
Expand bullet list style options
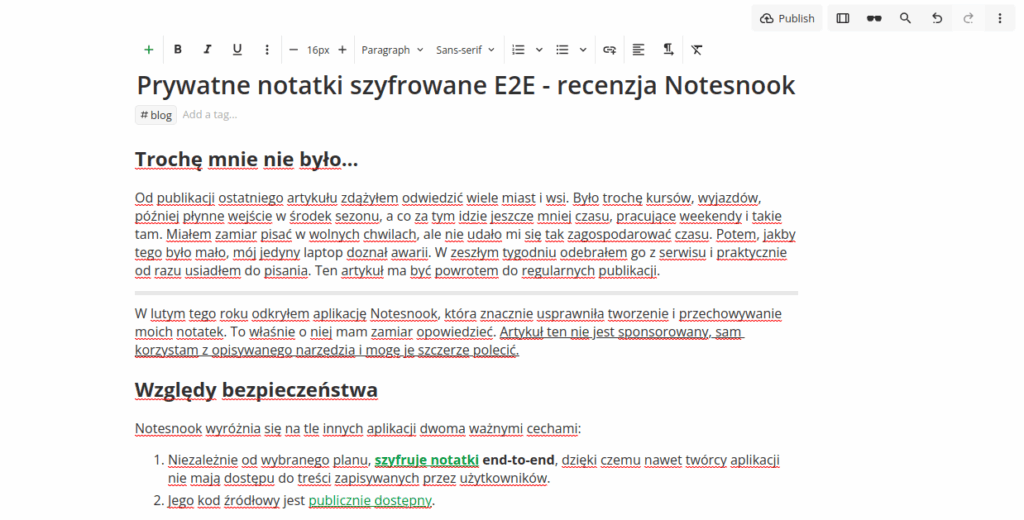pos(583,50)
